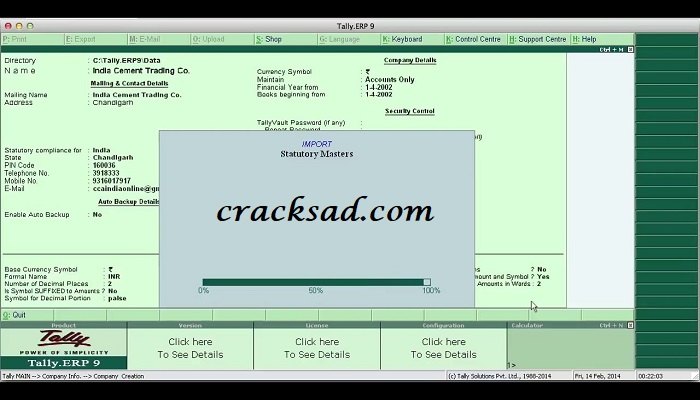Click the Tally Power of Simplicity logo
Viewport: 700px width, 400px height.
[x=64, y=342]
